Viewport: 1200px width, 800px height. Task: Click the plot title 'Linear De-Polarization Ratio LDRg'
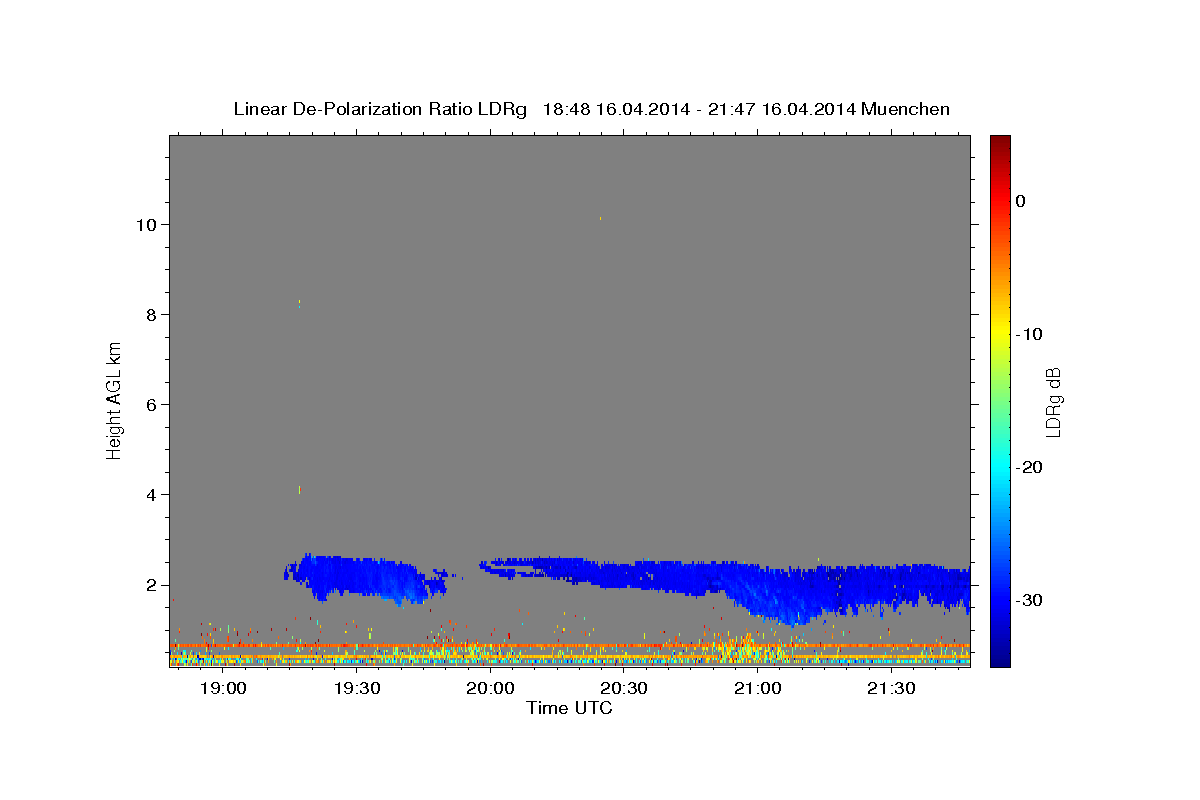(379, 109)
